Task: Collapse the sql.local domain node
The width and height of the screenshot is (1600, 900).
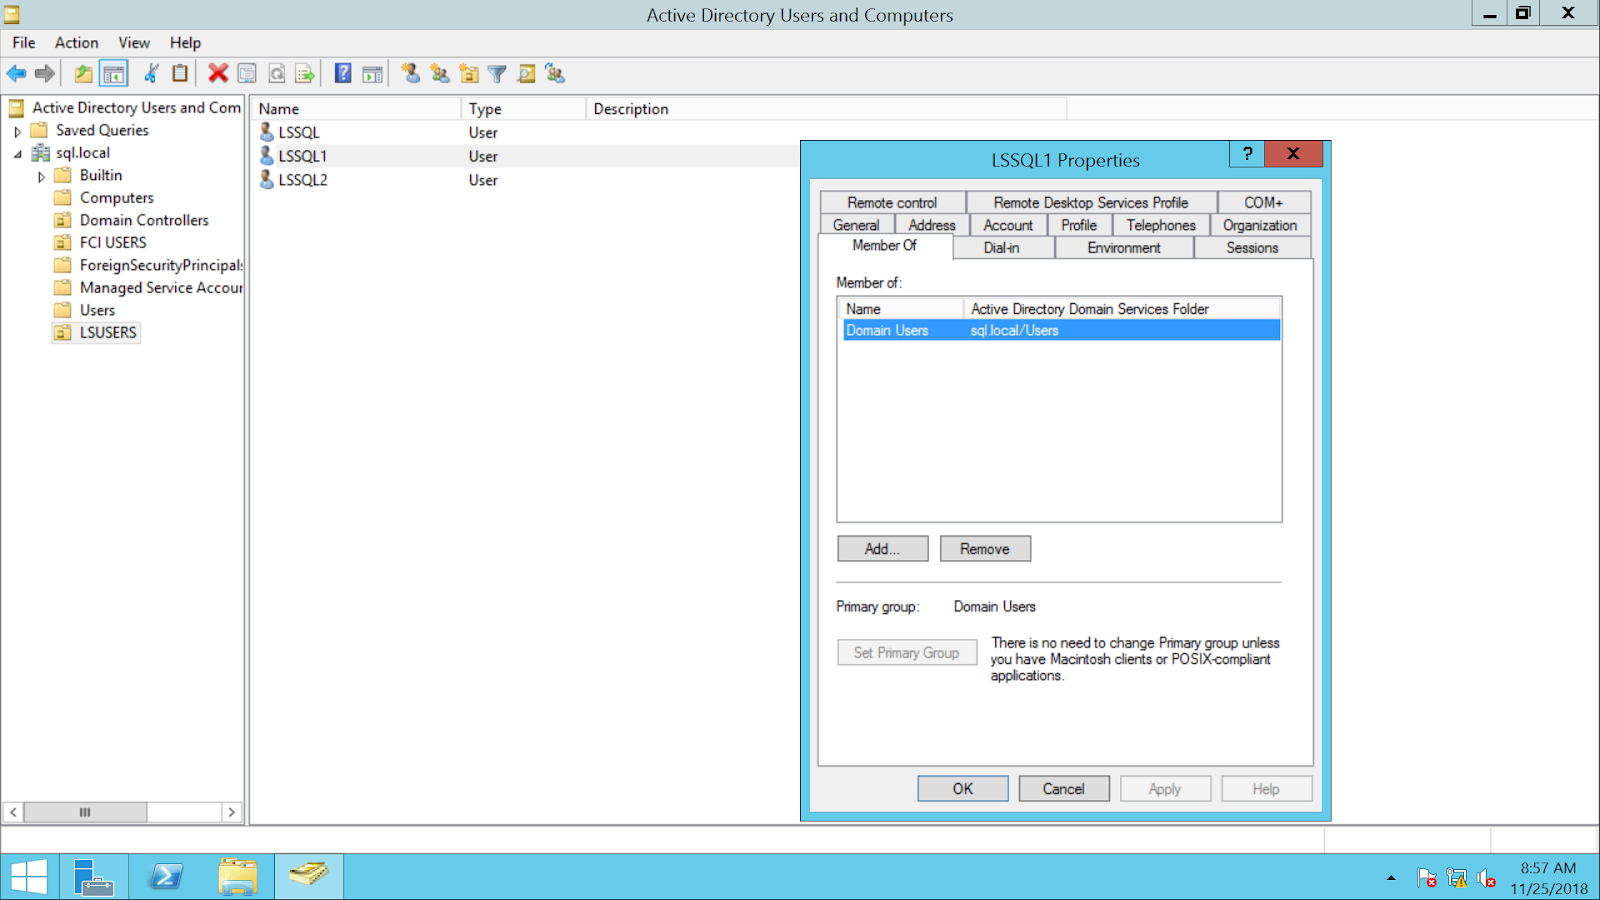Action: (x=17, y=152)
